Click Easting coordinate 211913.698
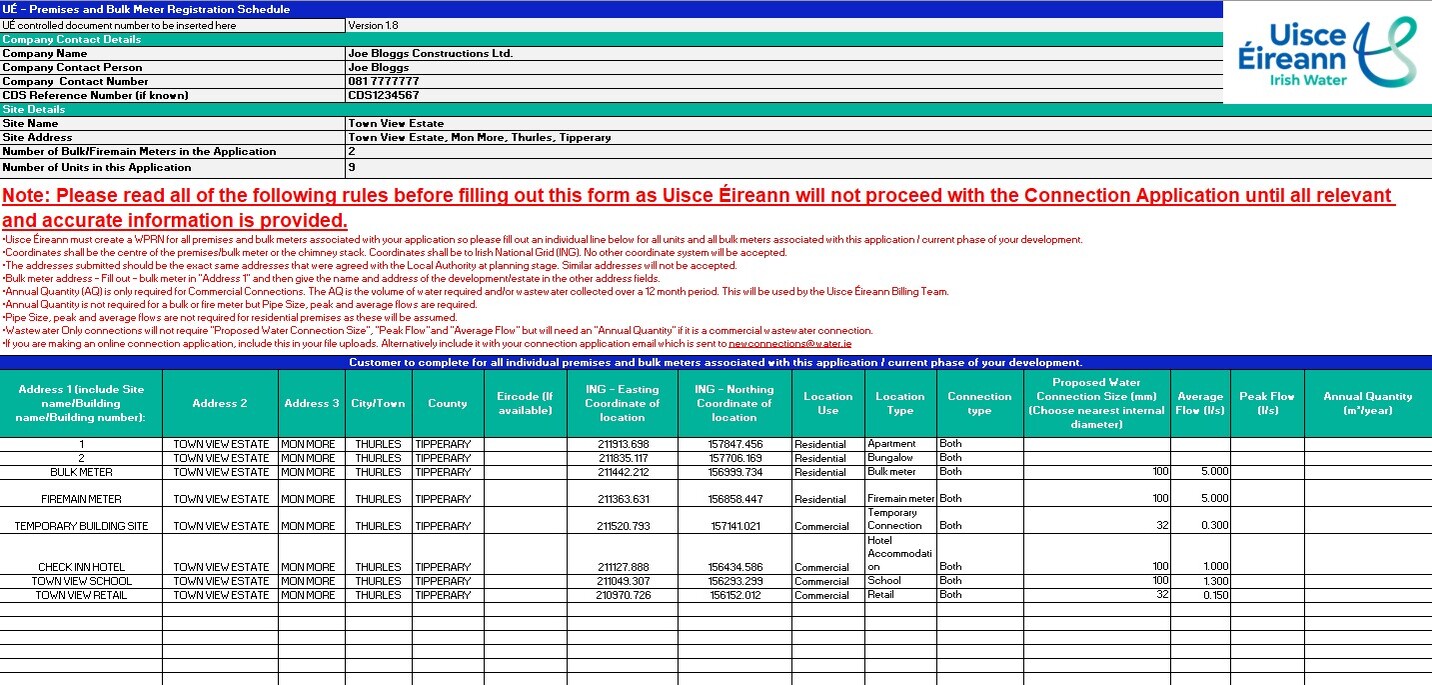Screen dimensions: 1432x685 622,444
